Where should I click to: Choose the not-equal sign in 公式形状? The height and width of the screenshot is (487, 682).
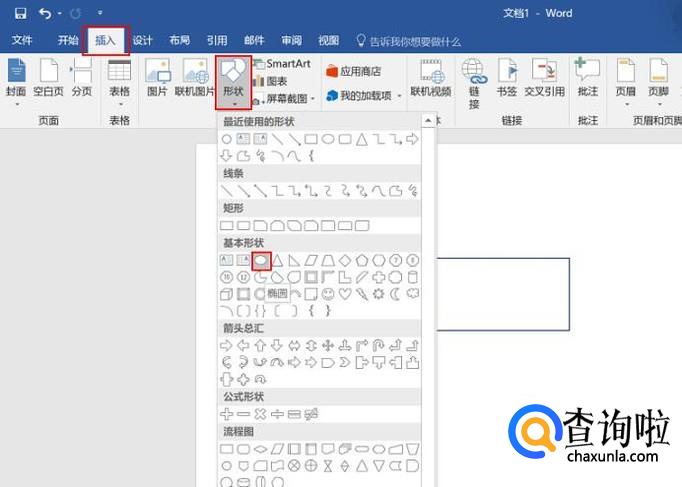pos(311,414)
